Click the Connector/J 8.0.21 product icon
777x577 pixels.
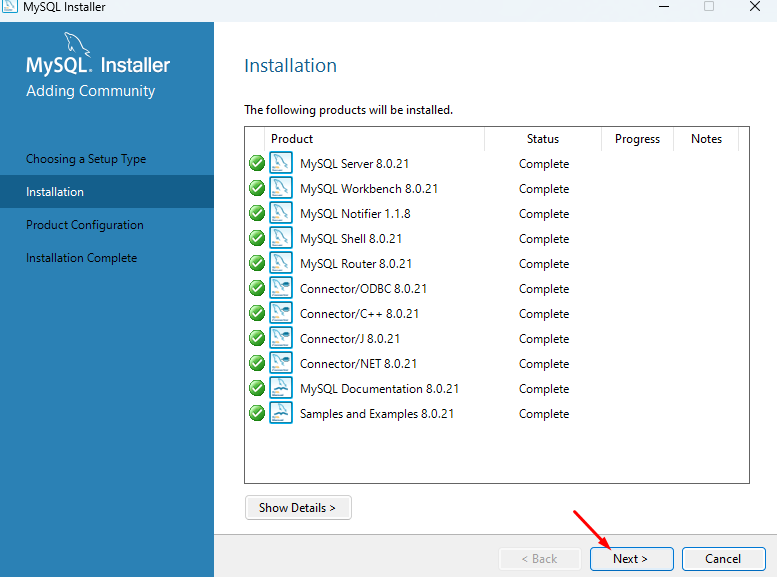point(280,338)
